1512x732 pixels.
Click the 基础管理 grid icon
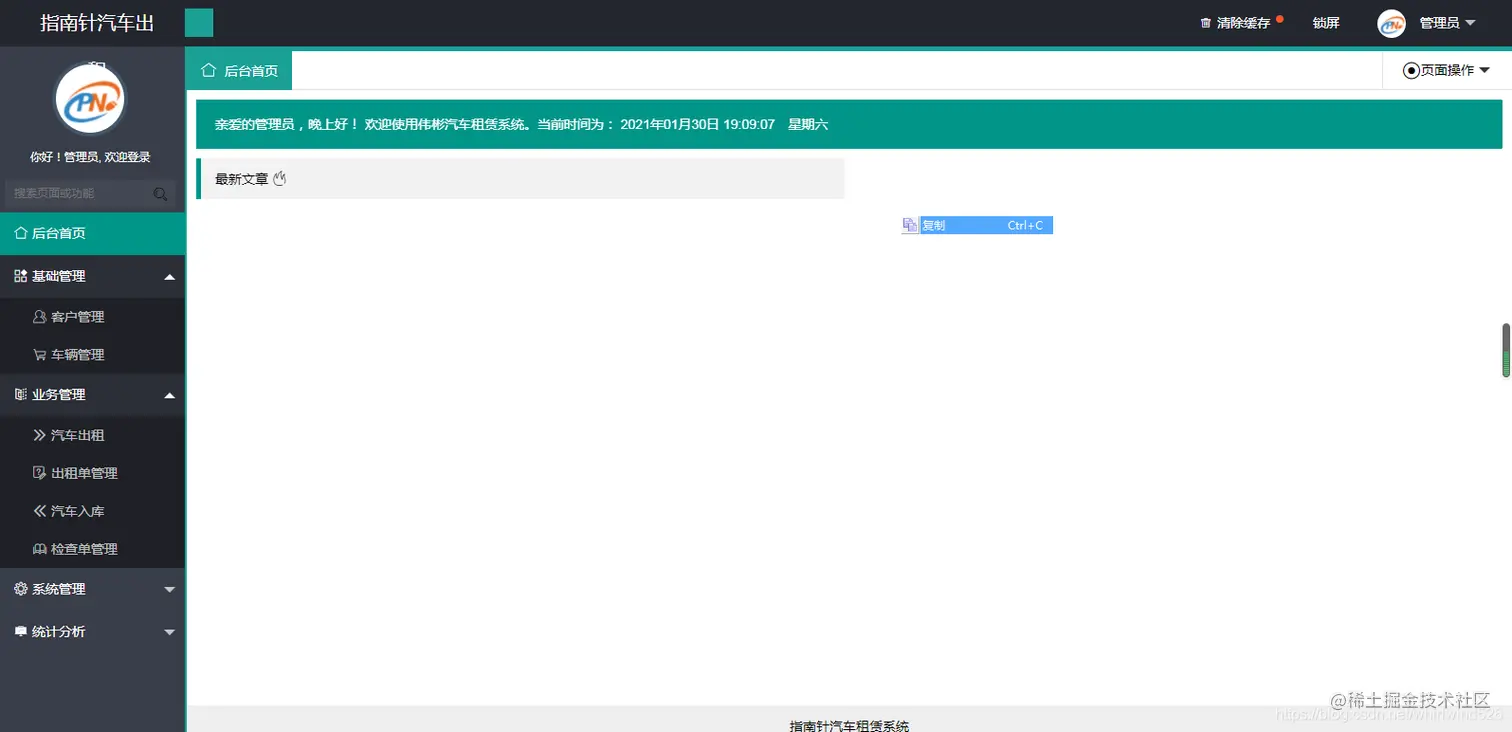tap(20, 276)
